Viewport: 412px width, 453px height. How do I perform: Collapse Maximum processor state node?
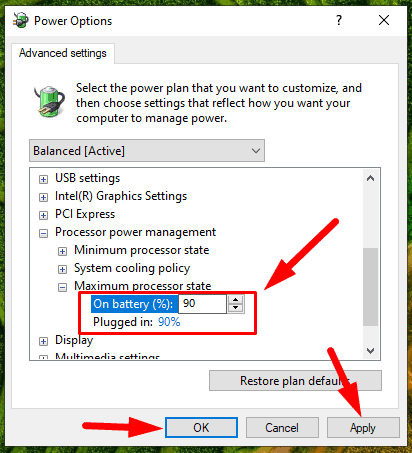62,287
